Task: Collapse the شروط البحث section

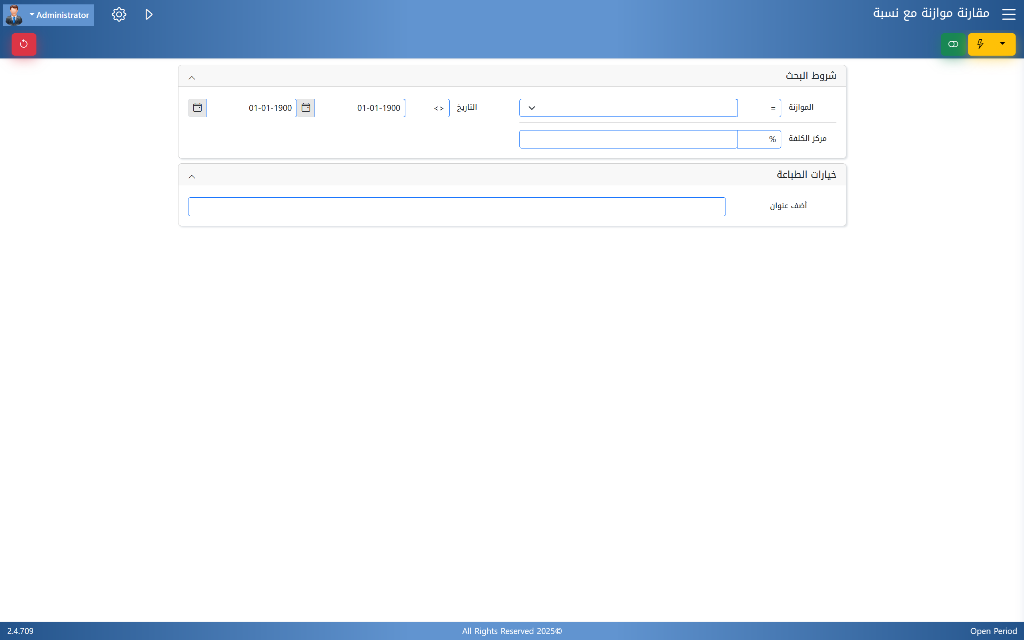Action: click(192, 77)
